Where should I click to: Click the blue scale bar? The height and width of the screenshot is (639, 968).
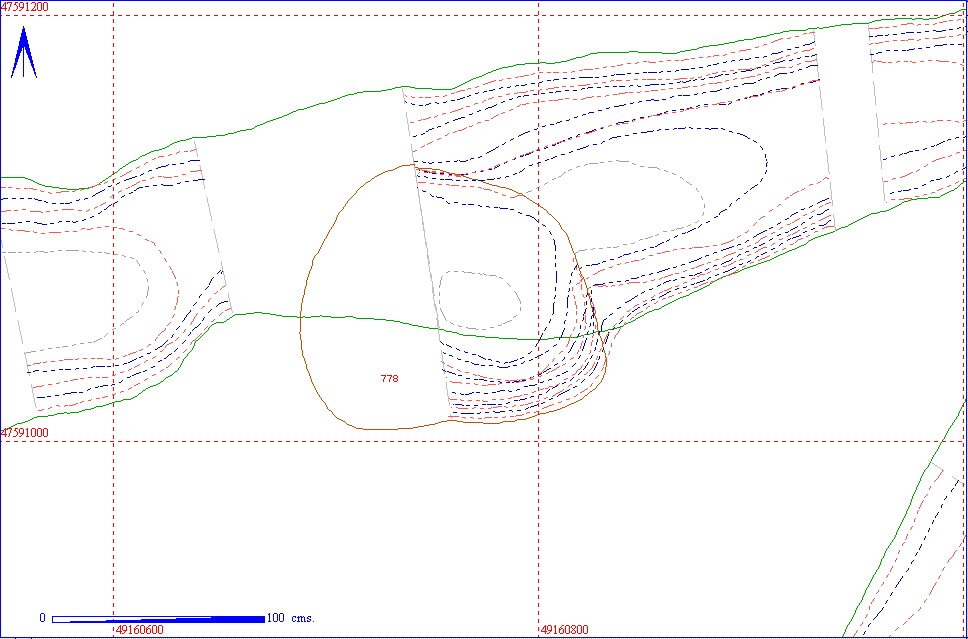159,619
